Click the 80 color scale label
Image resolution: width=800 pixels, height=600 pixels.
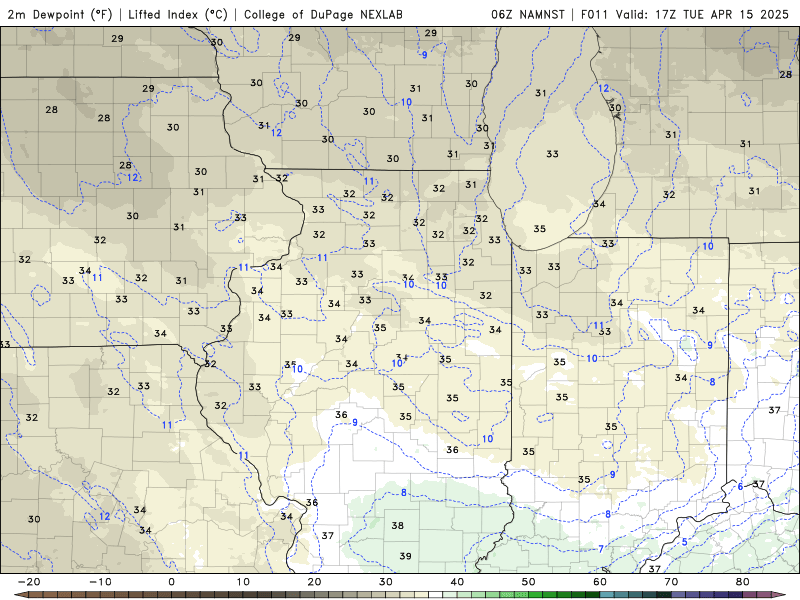pyautogui.click(x=743, y=582)
